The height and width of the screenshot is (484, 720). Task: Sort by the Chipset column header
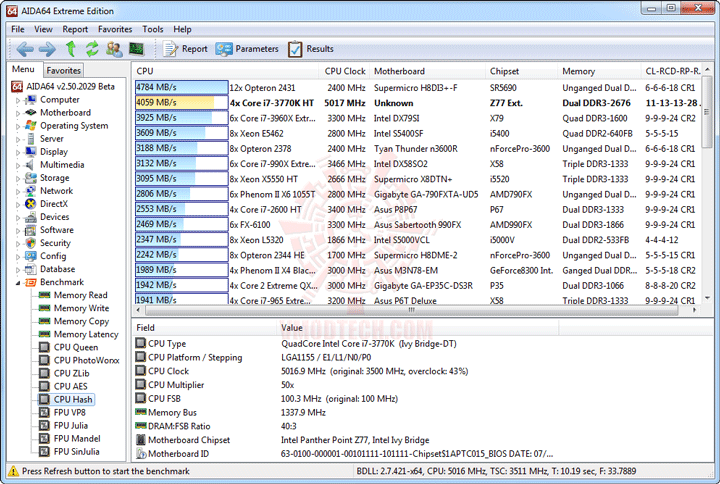522,71
